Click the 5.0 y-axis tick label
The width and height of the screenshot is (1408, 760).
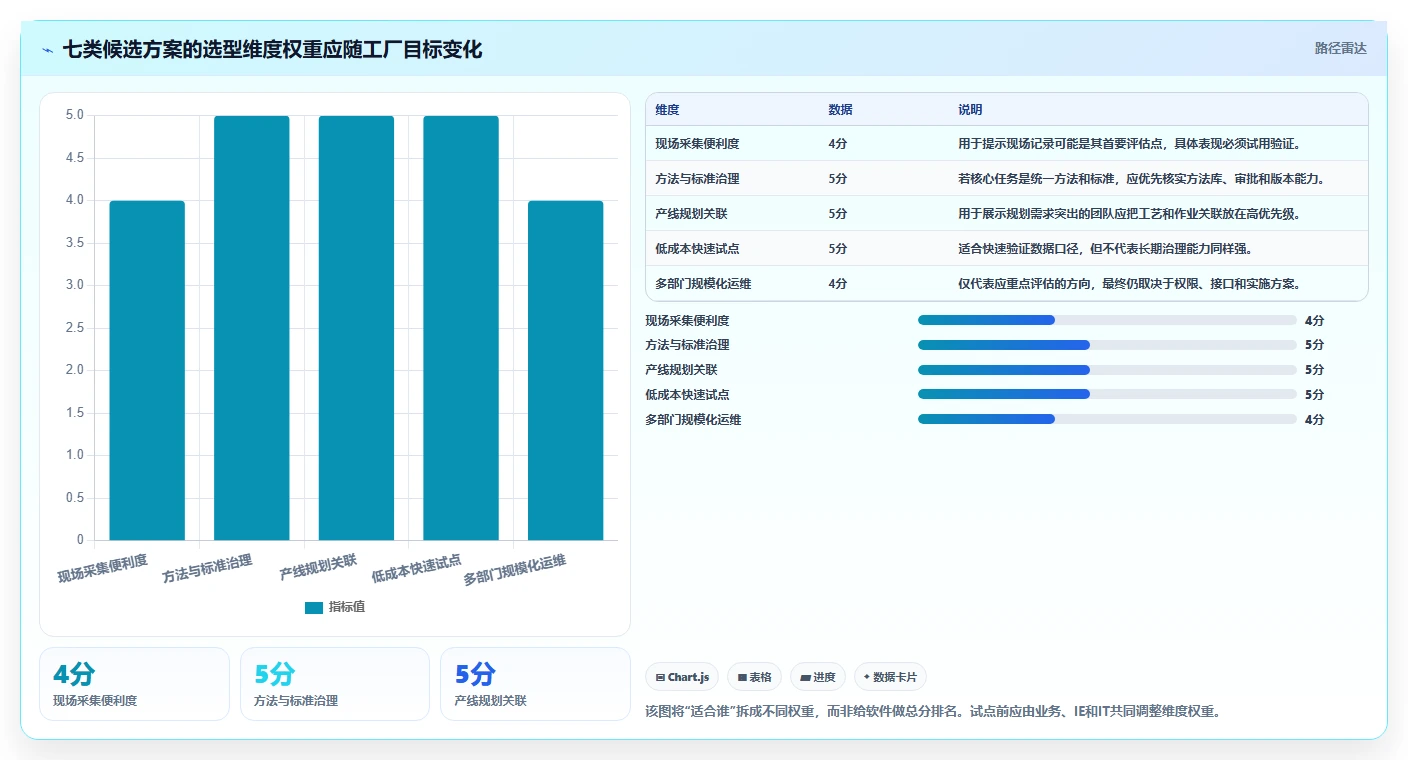75,115
